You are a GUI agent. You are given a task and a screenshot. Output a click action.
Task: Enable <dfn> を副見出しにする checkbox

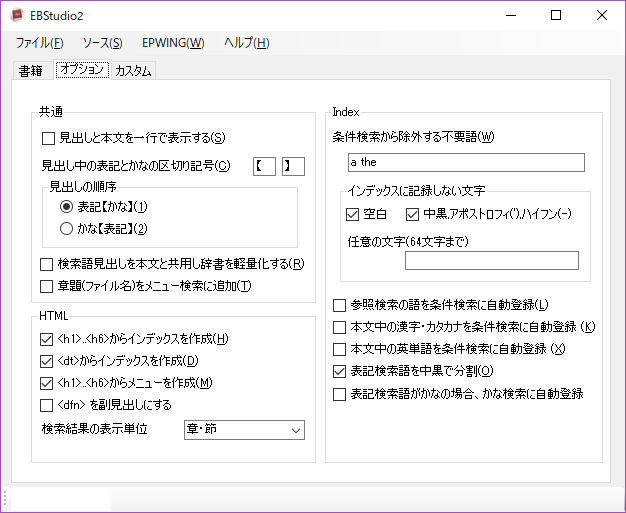pyautogui.click(x=47, y=405)
